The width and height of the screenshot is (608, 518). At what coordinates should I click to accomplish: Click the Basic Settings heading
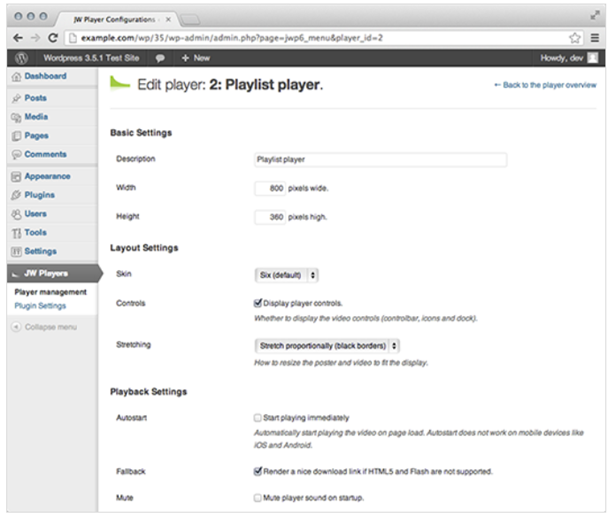click(141, 133)
